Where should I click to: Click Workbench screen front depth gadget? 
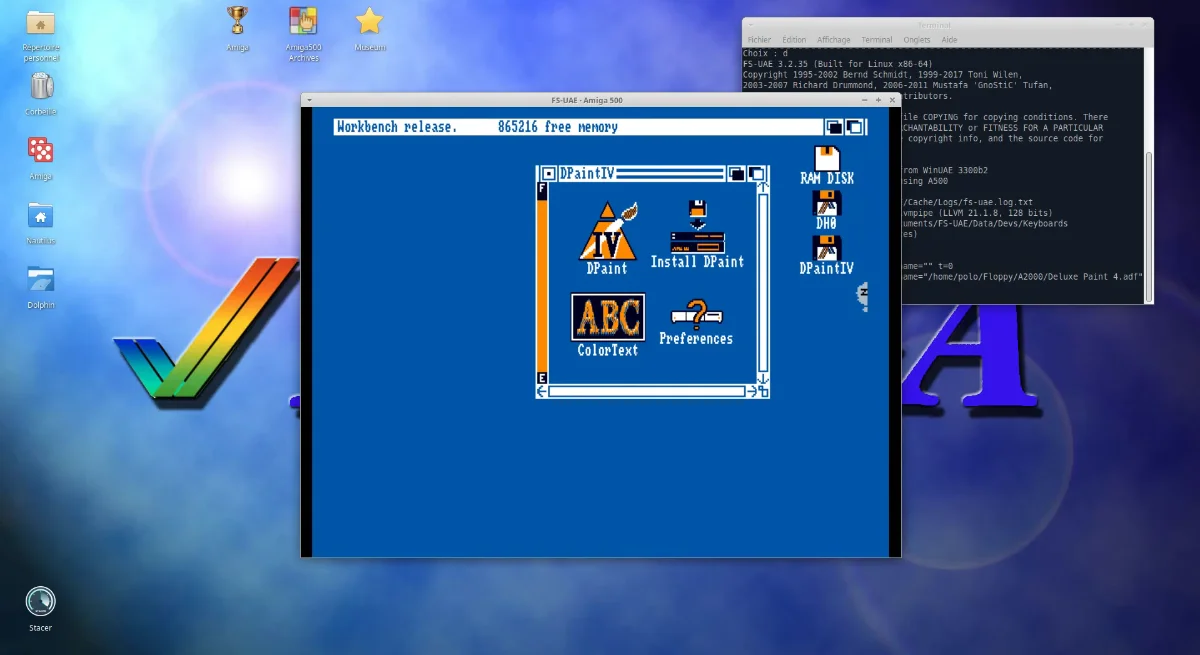854,127
